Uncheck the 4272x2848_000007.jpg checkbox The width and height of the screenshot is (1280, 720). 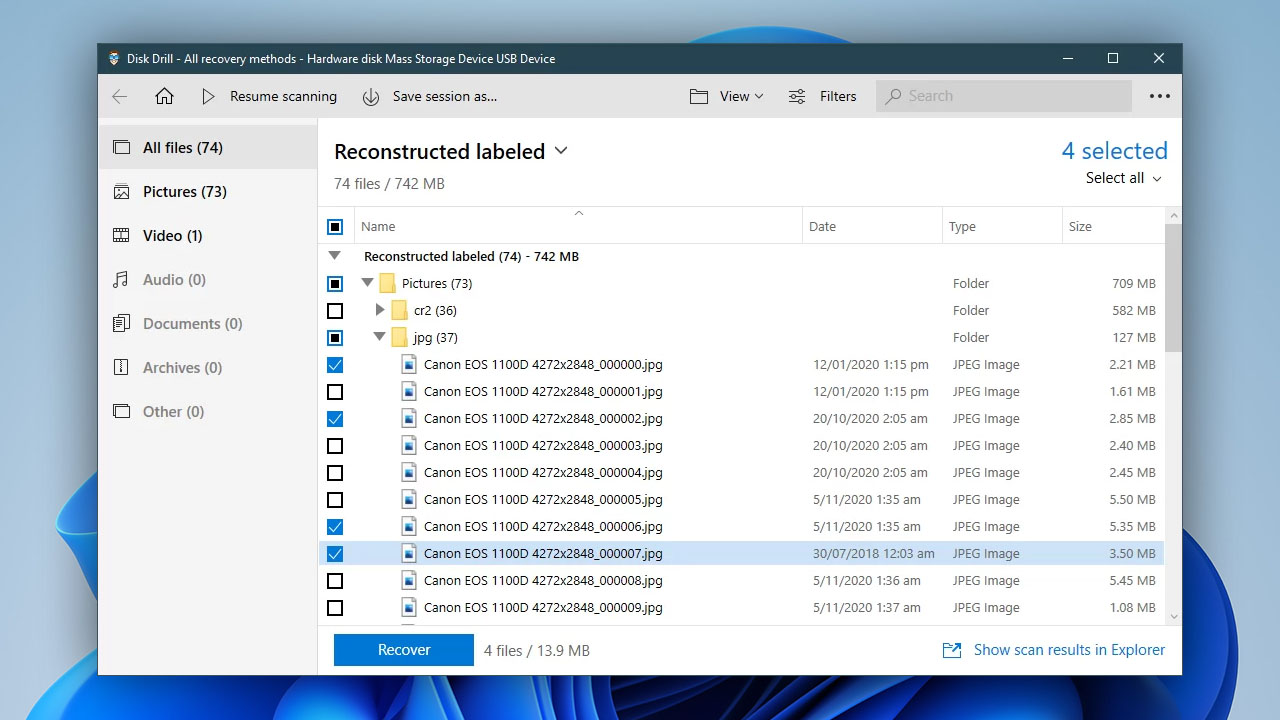pos(335,554)
